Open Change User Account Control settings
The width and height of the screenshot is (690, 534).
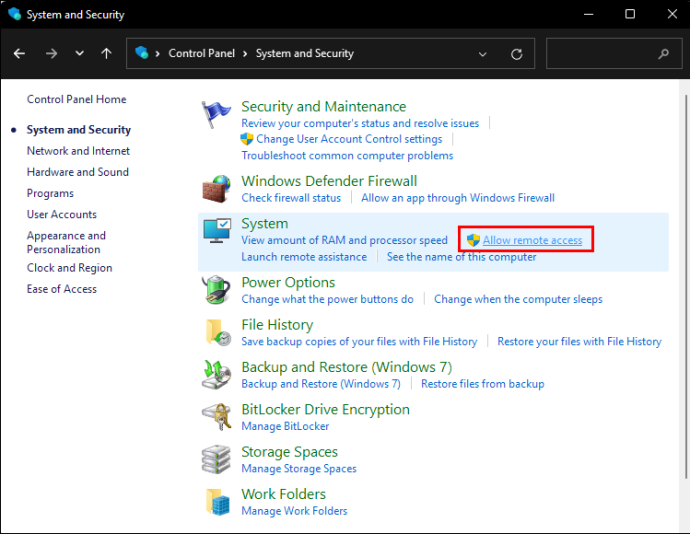[x=349, y=139]
